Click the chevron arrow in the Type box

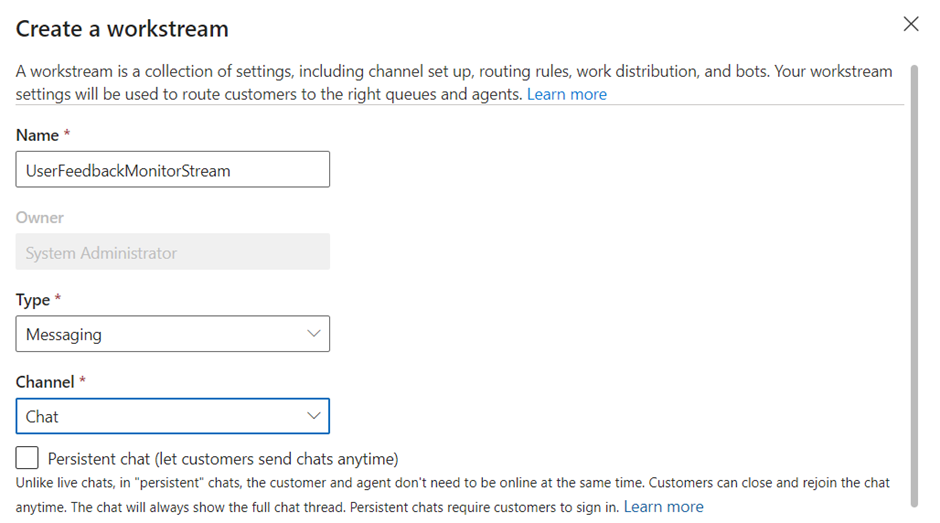[313, 334]
